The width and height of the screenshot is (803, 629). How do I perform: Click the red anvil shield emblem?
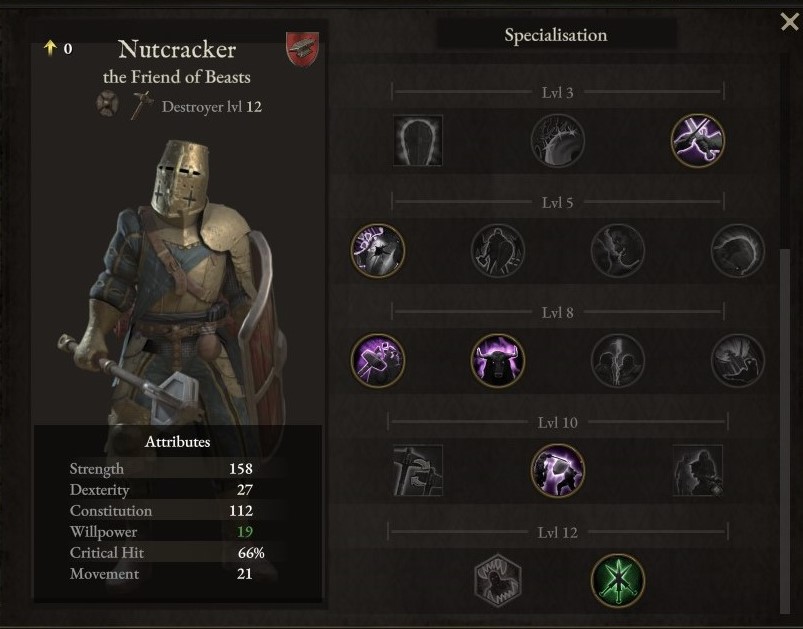point(302,49)
